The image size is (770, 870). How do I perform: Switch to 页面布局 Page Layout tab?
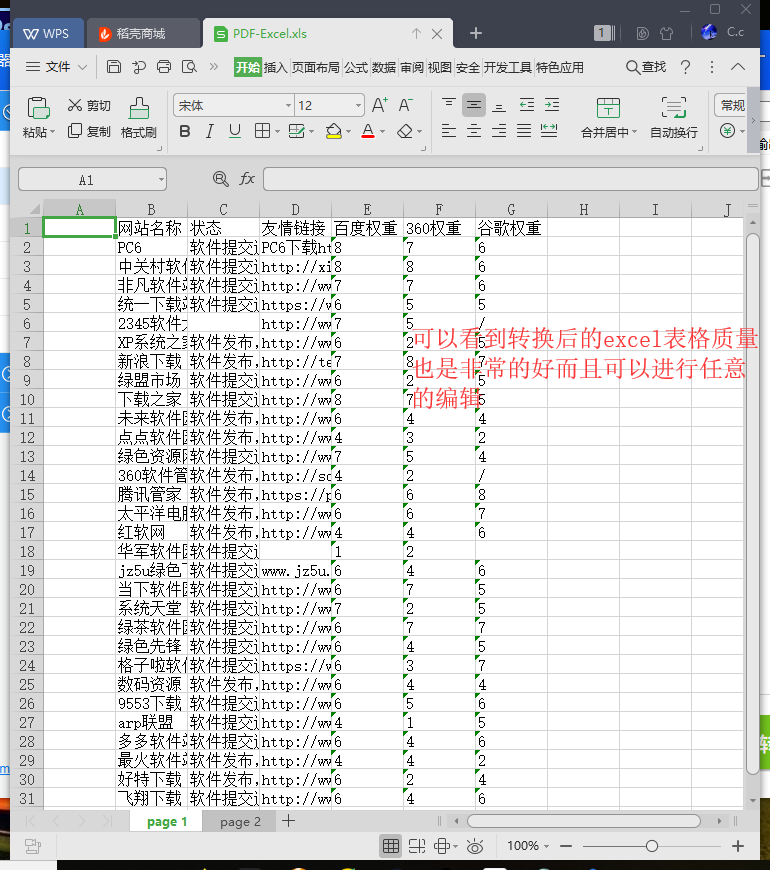(x=316, y=68)
